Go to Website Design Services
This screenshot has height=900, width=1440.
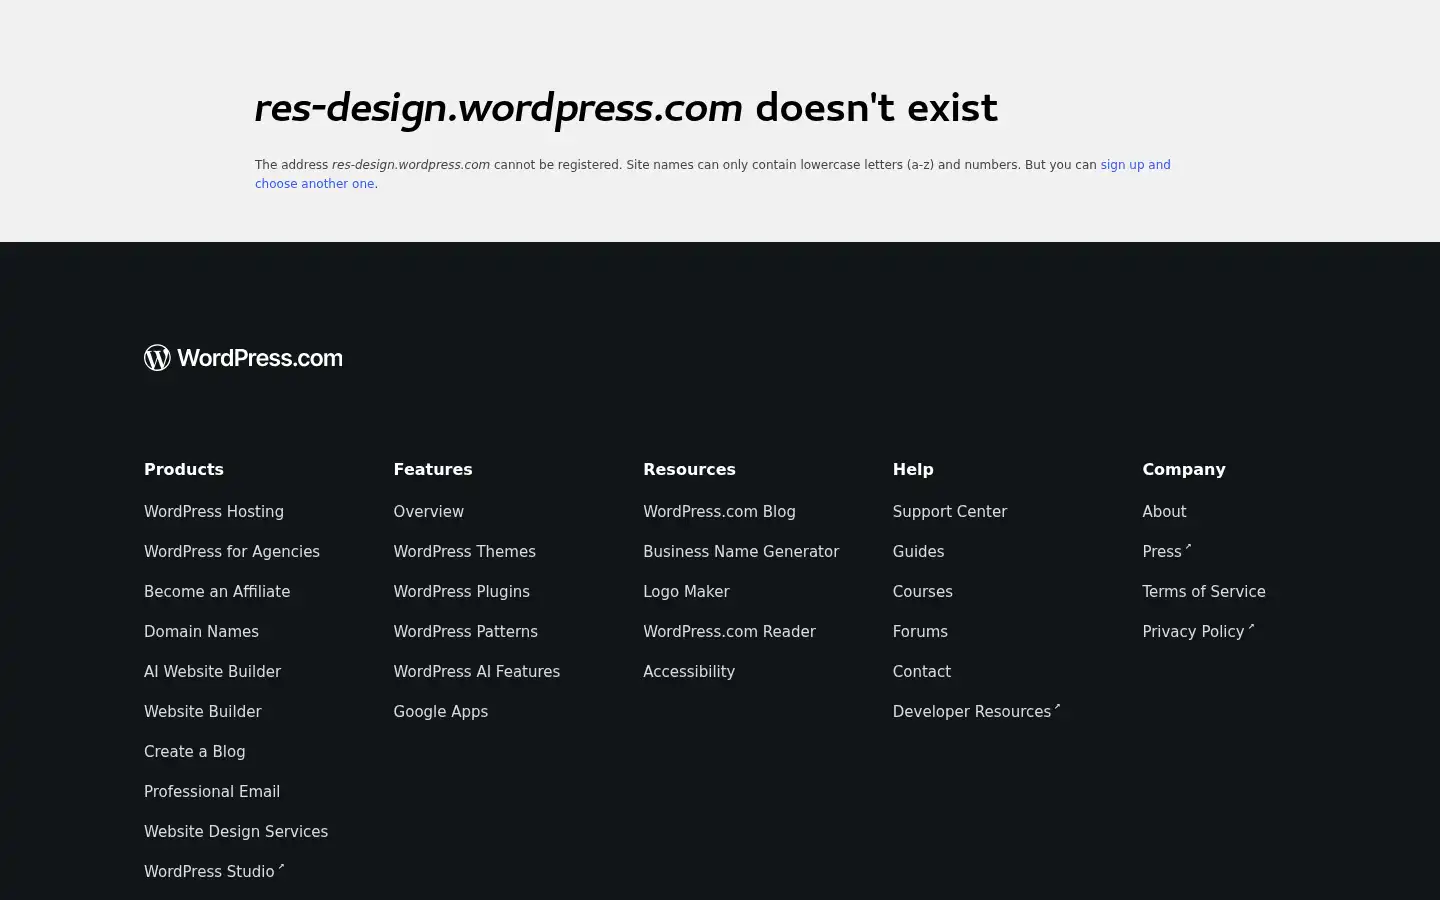(x=236, y=832)
